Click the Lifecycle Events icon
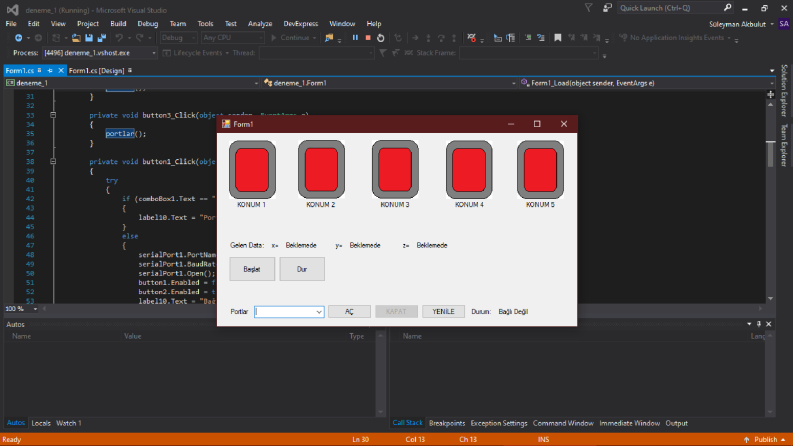The width and height of the screenshot is (793, 446). click(x=167, y=53)
